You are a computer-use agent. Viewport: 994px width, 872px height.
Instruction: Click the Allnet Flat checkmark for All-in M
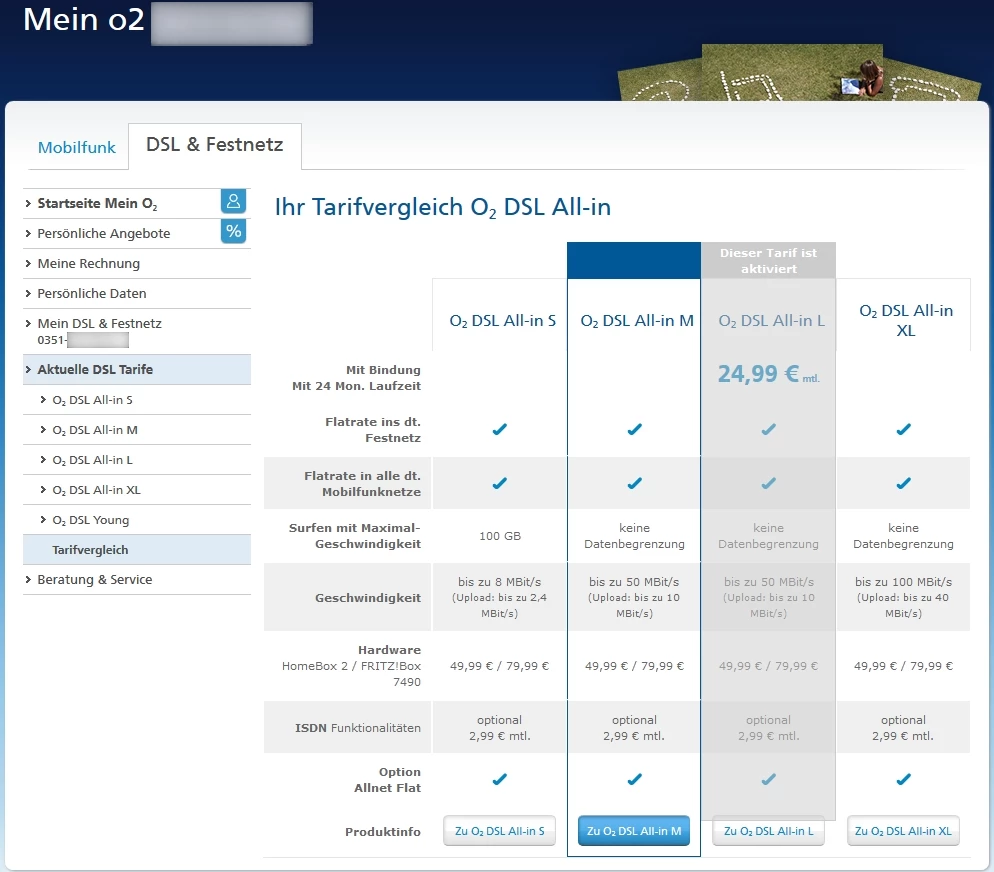click(635, 779)
